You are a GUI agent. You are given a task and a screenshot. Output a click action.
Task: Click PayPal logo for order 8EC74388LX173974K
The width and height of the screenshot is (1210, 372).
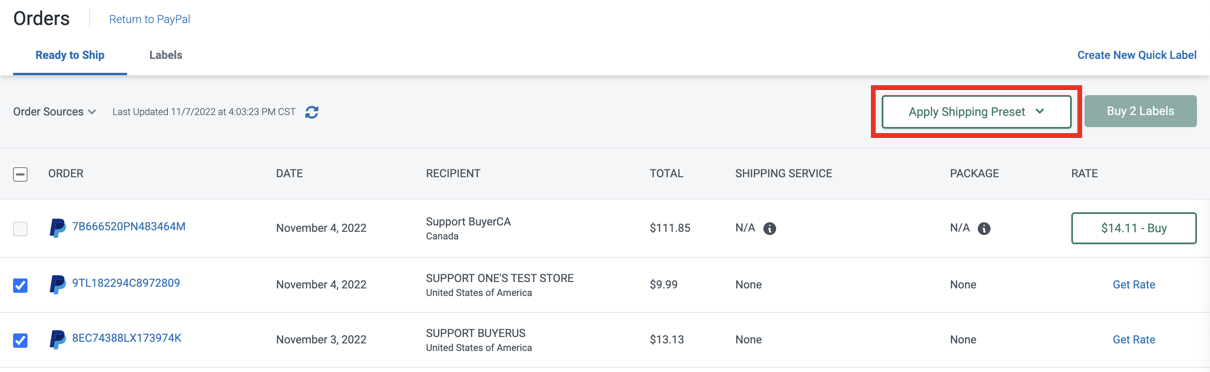coord(58,339)
